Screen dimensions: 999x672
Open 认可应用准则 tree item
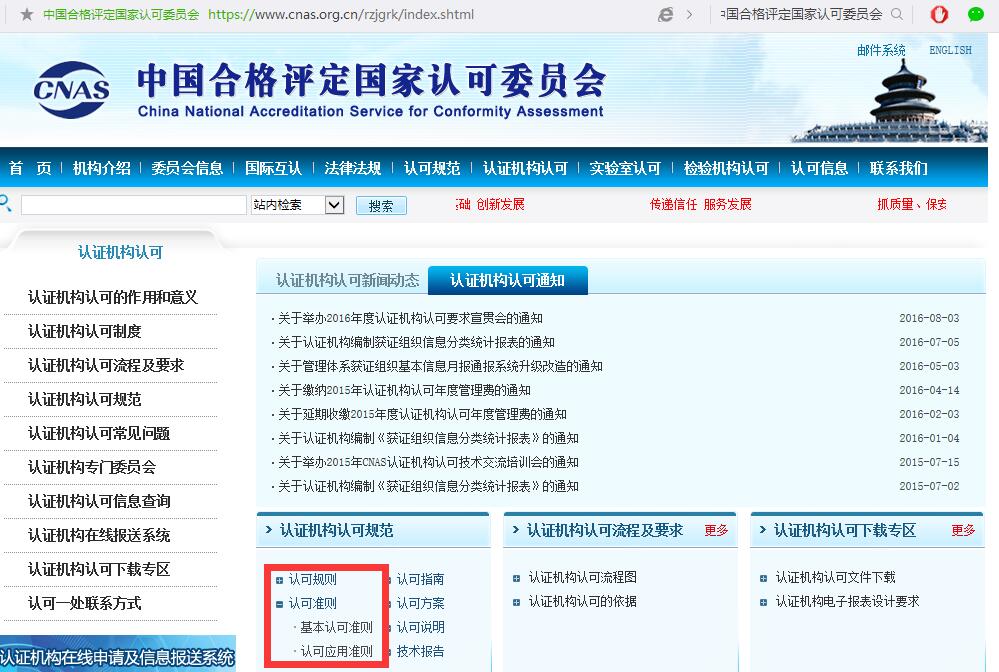(x=336, y=652)
